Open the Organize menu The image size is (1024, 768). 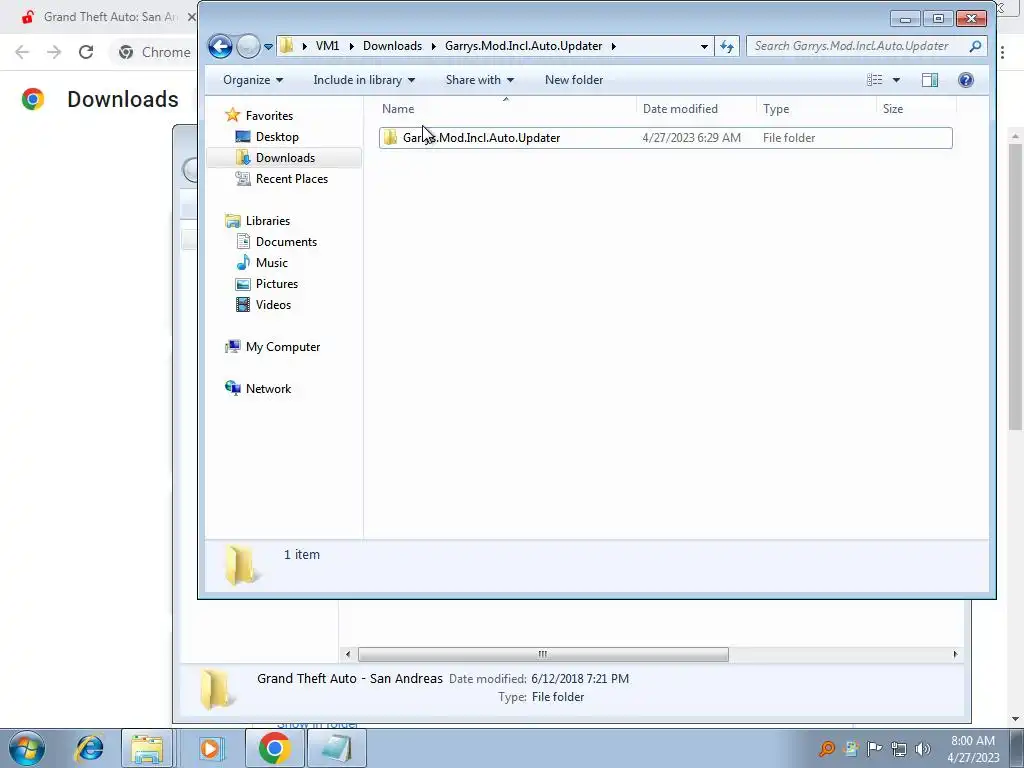point(253,80)
